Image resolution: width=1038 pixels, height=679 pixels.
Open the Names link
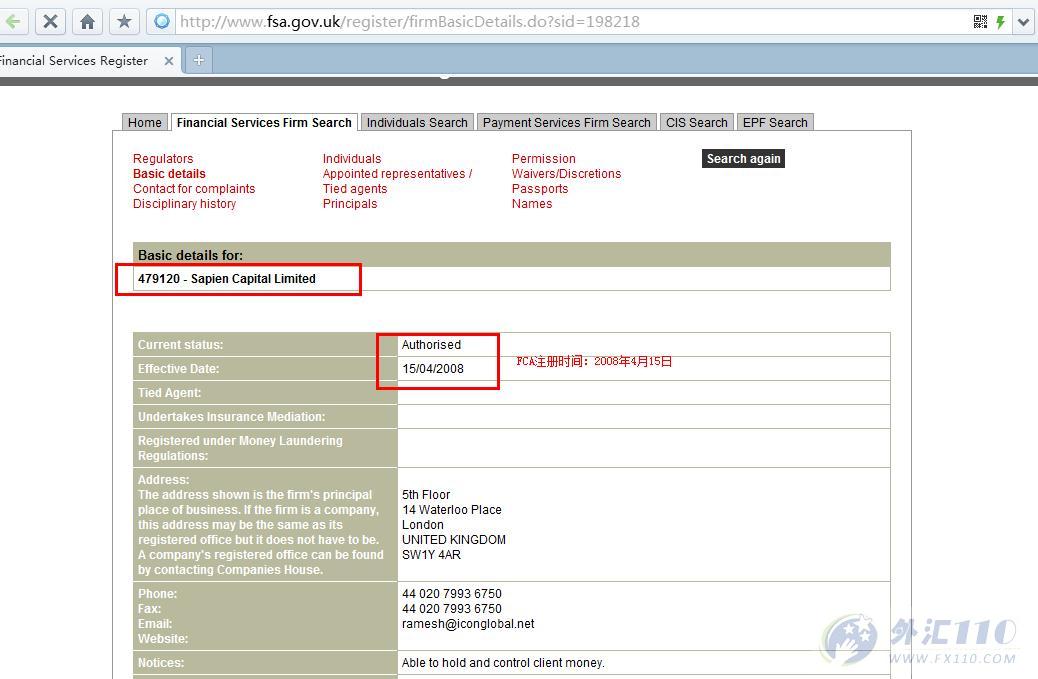coord(532,204)
